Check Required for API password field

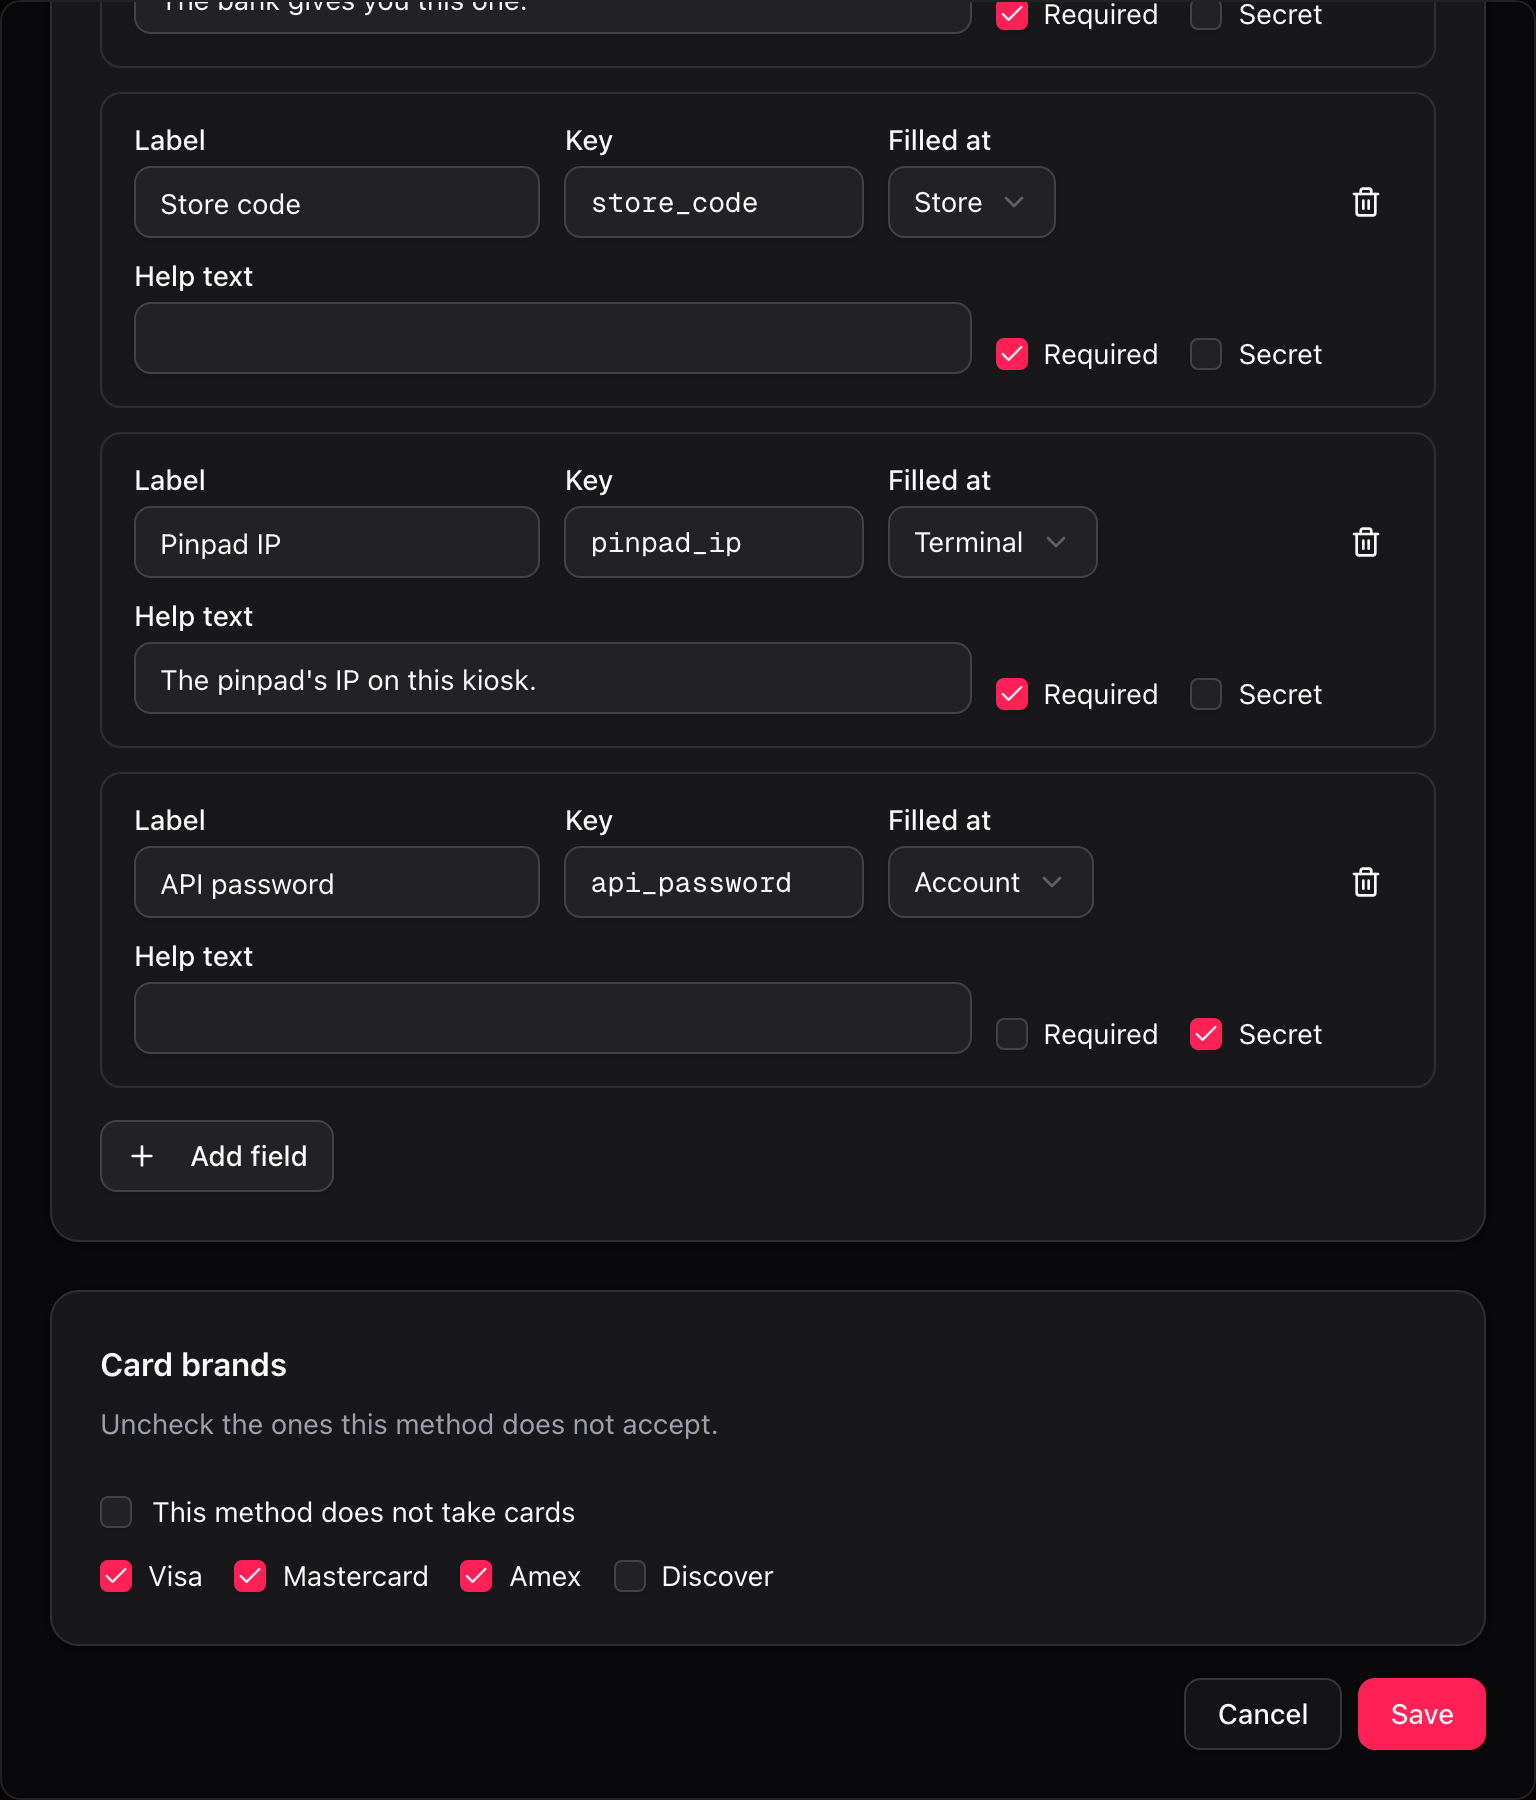coord(1012,1034)
